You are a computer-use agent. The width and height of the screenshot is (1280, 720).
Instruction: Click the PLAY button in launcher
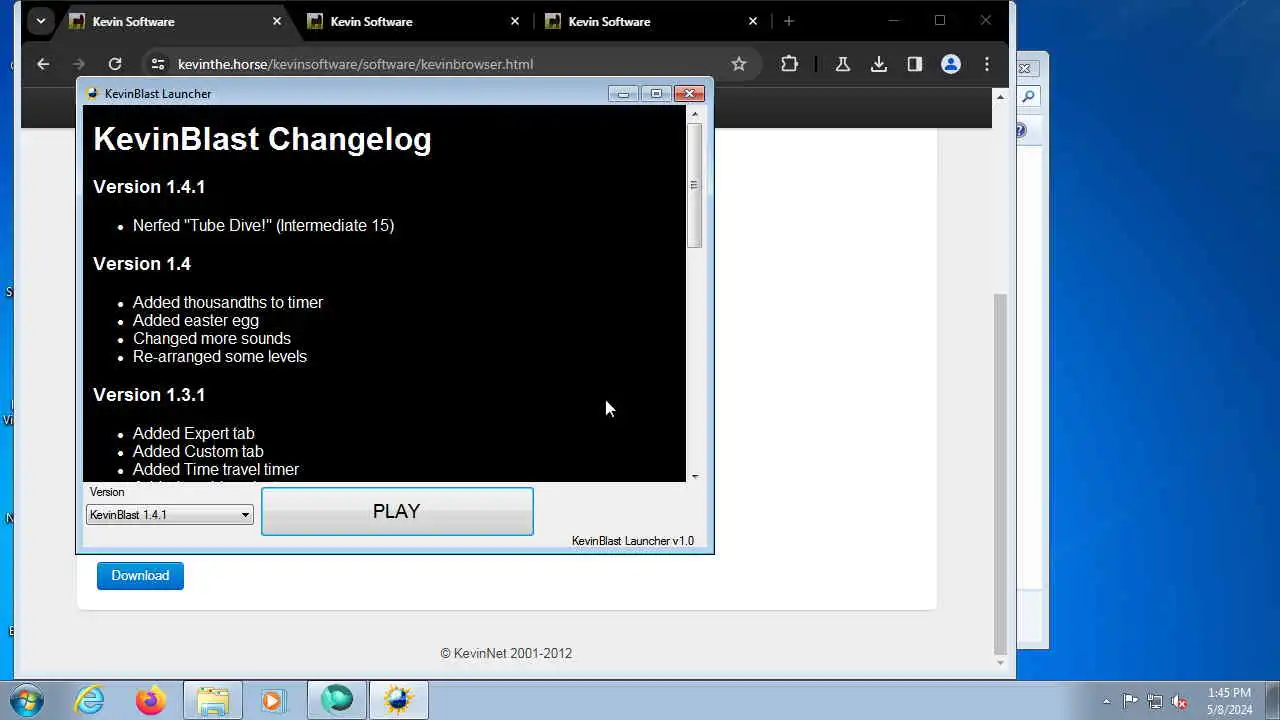pyautogui.click(x=397, y=511)
